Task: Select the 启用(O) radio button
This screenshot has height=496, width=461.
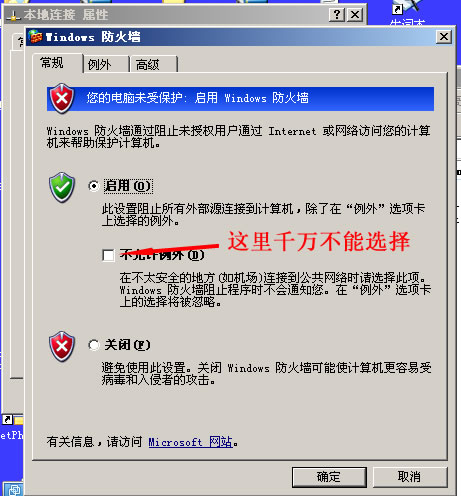Action: tap(94, 186)
